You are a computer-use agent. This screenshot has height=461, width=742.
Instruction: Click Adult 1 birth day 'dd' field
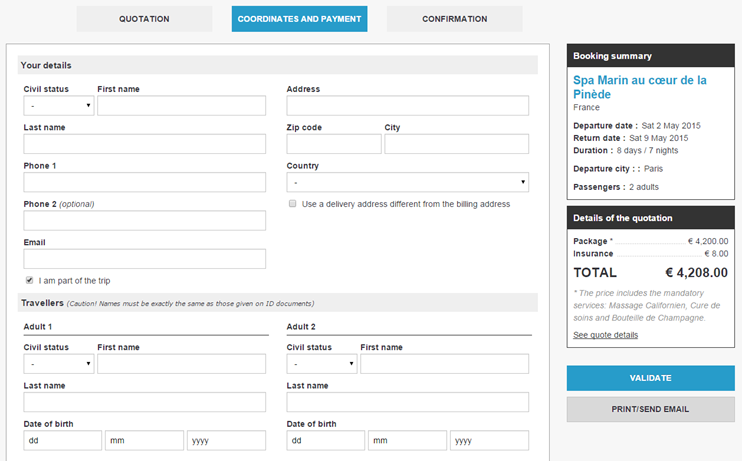tap(63, 441)
